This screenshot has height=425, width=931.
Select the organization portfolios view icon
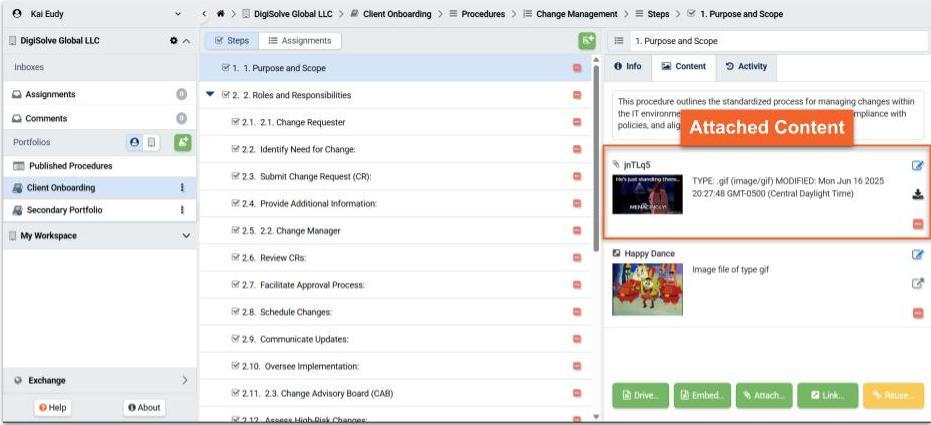pyautogui.click(x=151, y=142)
